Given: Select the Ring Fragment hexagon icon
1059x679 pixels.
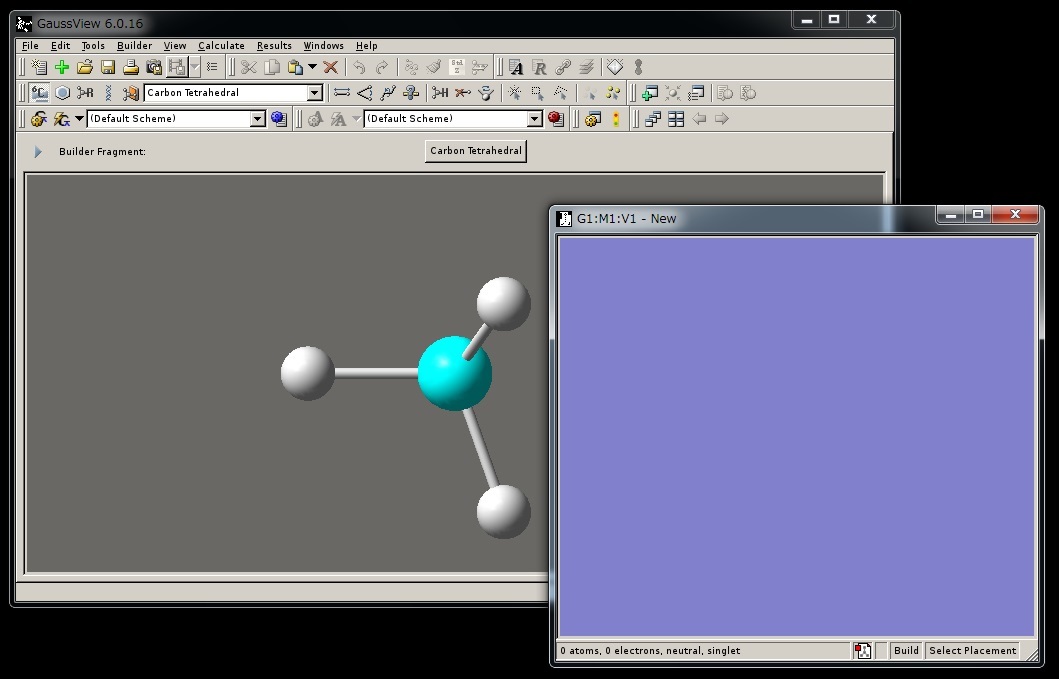Looking at the screenshot, I should (x=62, y=93).
